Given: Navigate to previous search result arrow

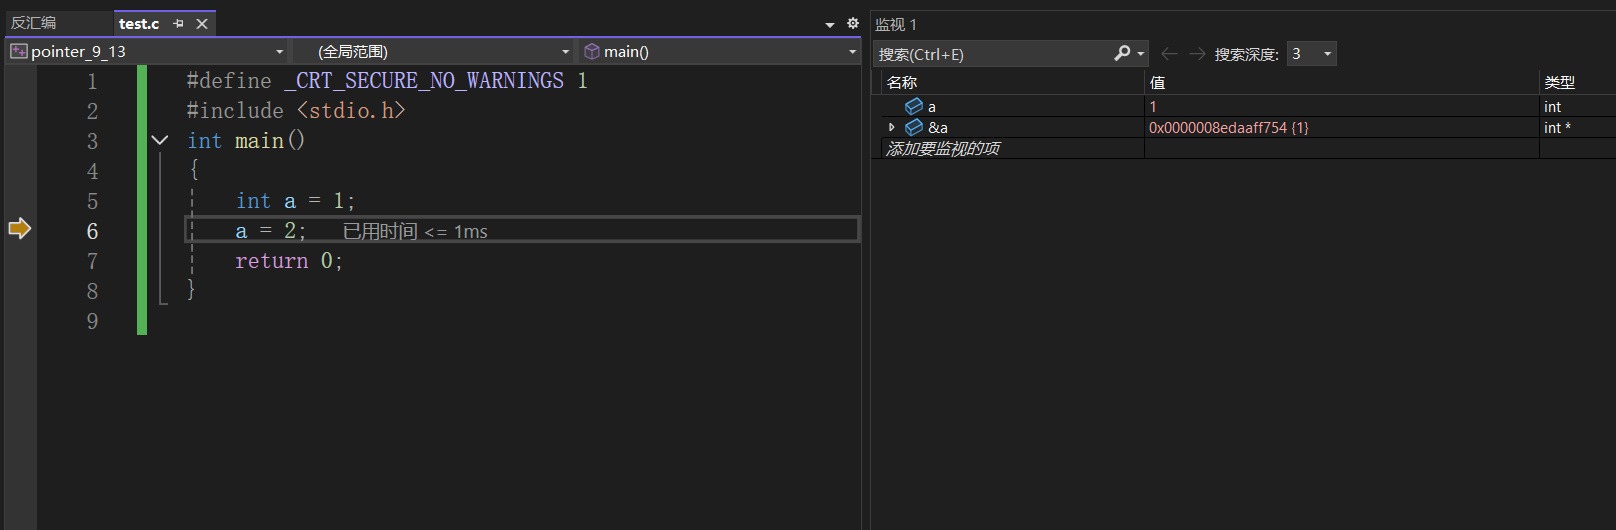Looking at the screenshot, I should tap(1169, 53).
